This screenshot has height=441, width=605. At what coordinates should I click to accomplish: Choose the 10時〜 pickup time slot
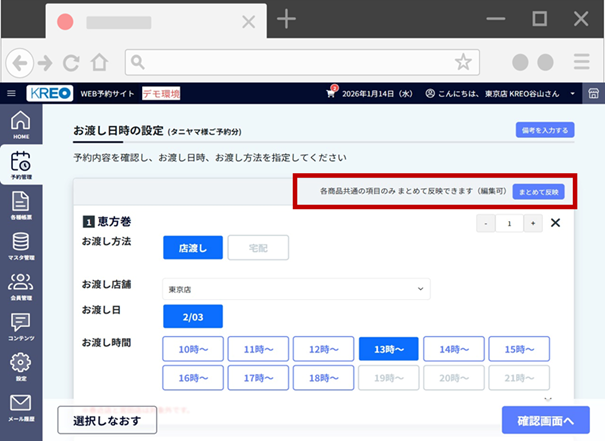click(x=193, y=349)
